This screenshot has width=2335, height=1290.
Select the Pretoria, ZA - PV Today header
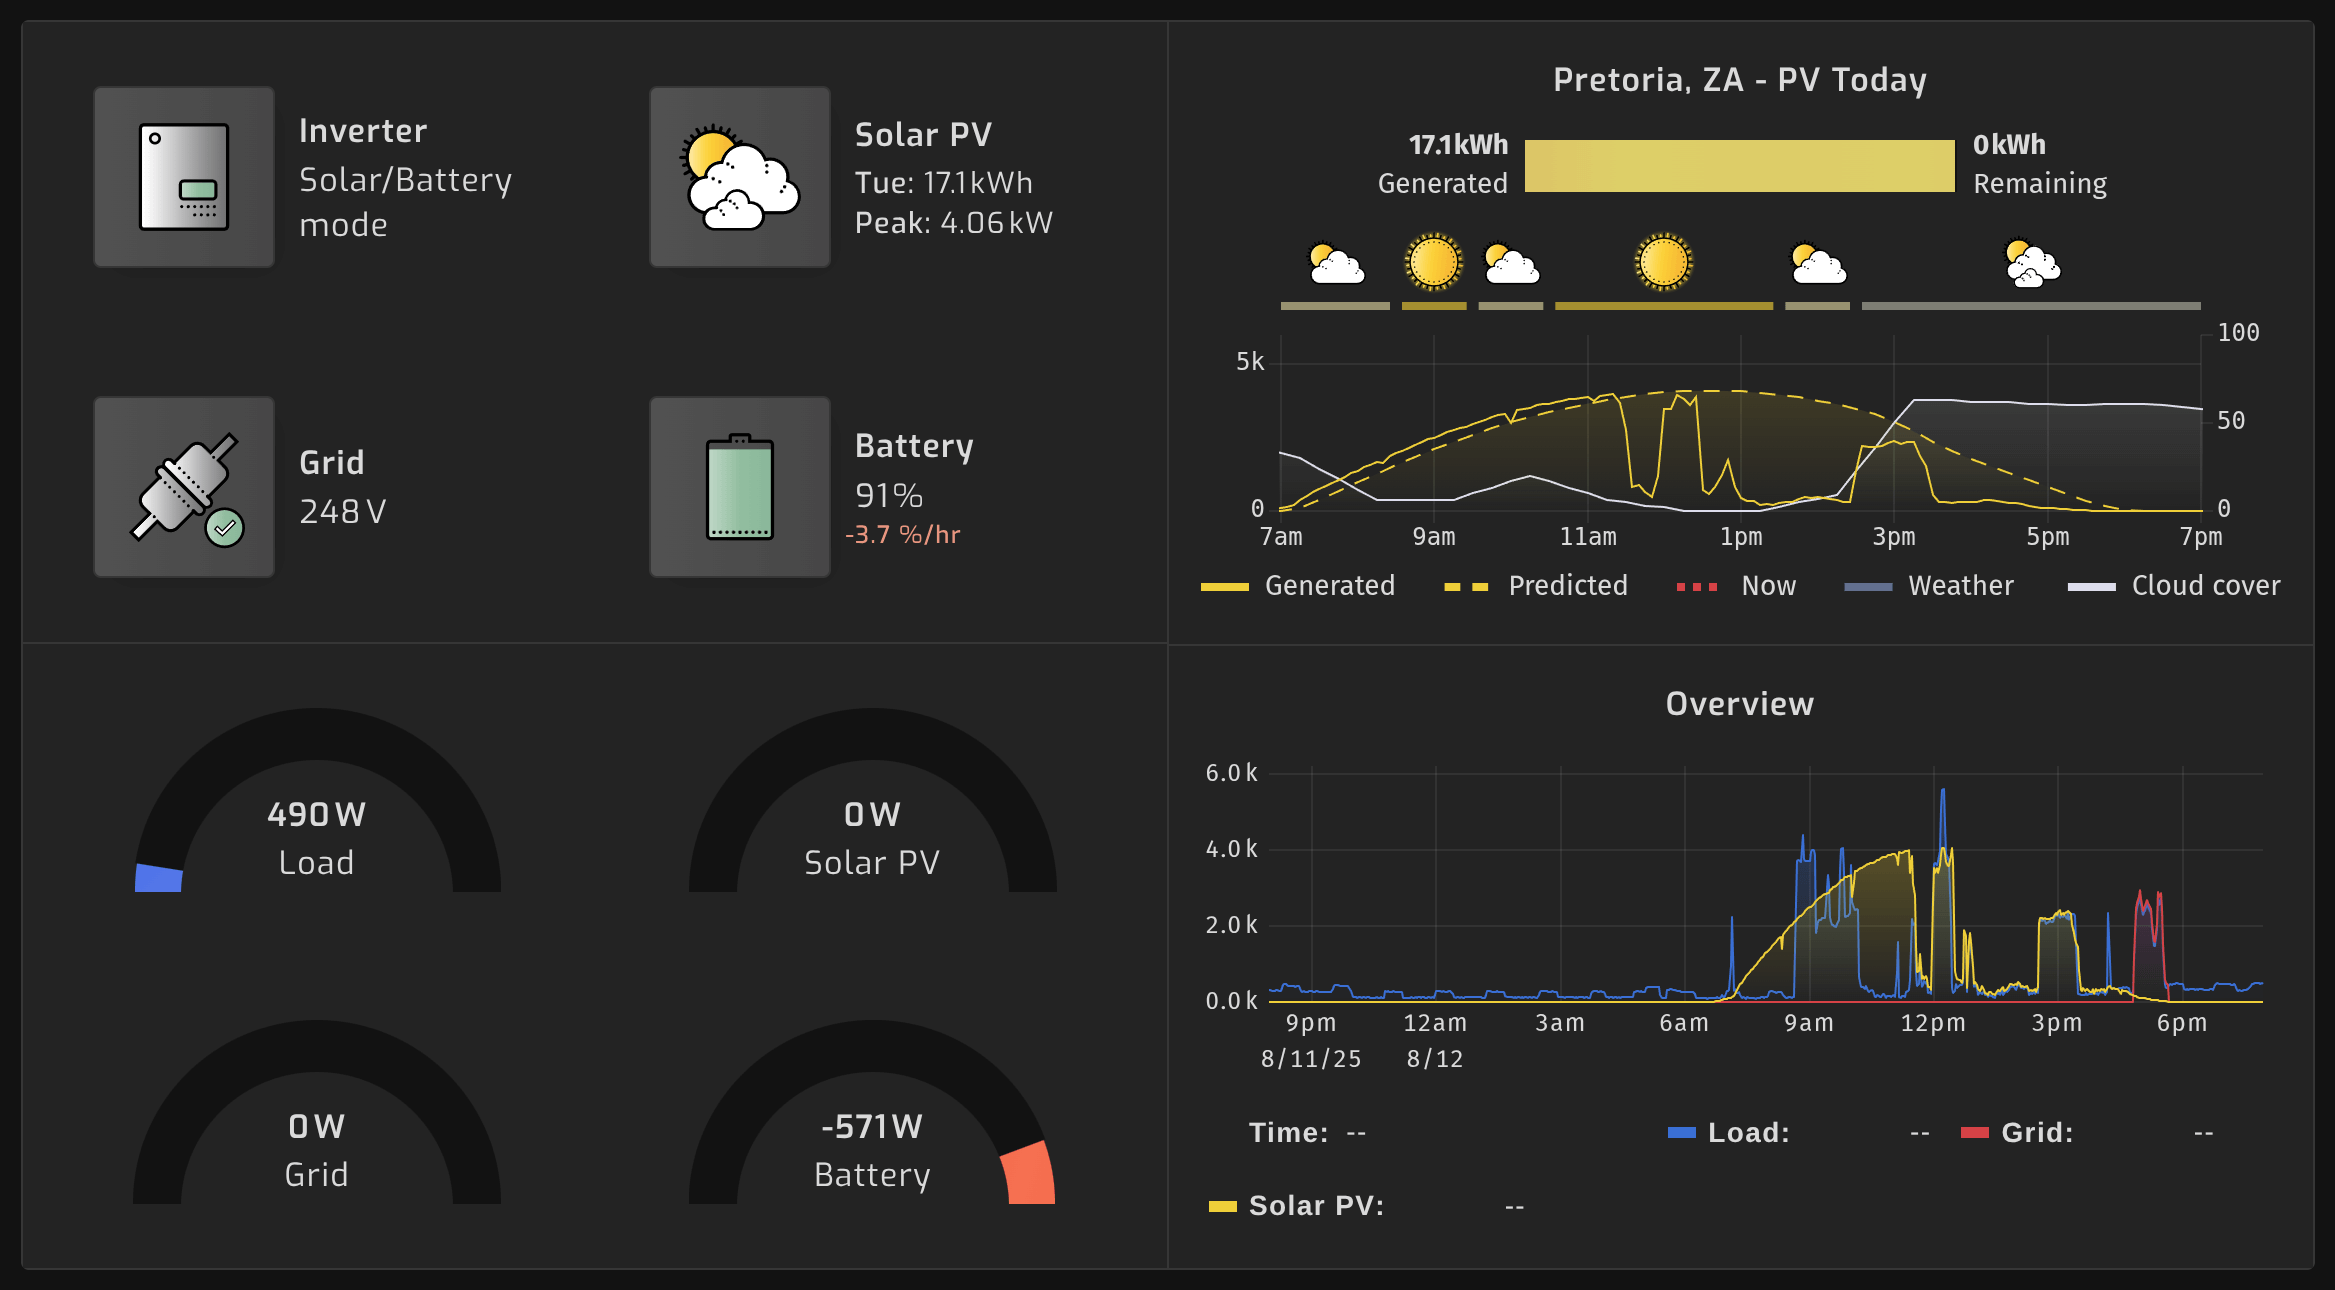click(x=1740, y=79)
